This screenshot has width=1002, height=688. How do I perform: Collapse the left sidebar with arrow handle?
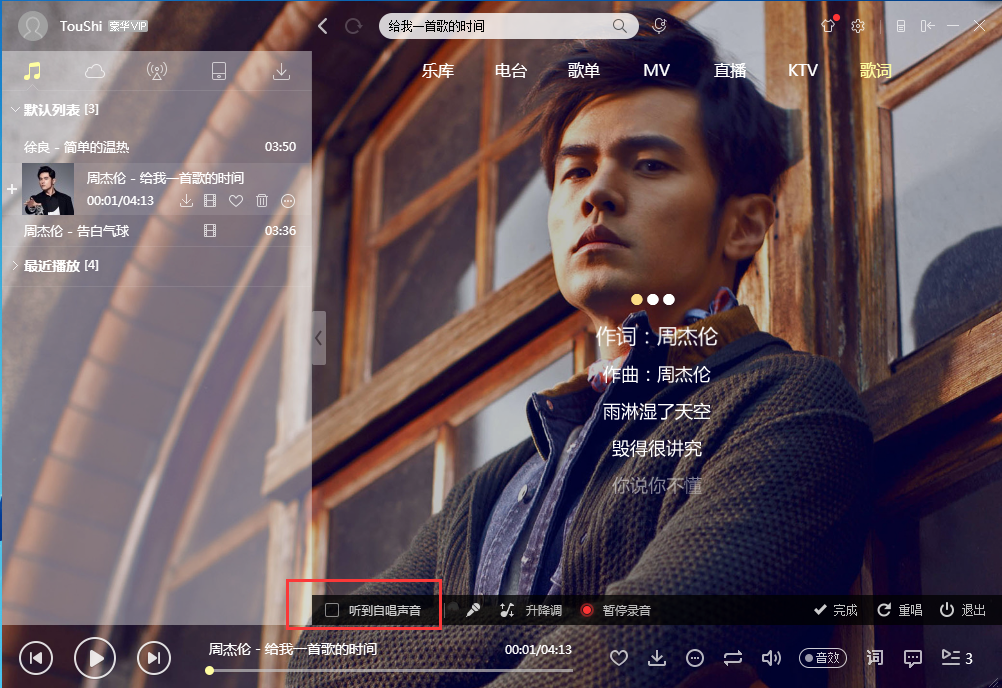[x=319, y=338]
